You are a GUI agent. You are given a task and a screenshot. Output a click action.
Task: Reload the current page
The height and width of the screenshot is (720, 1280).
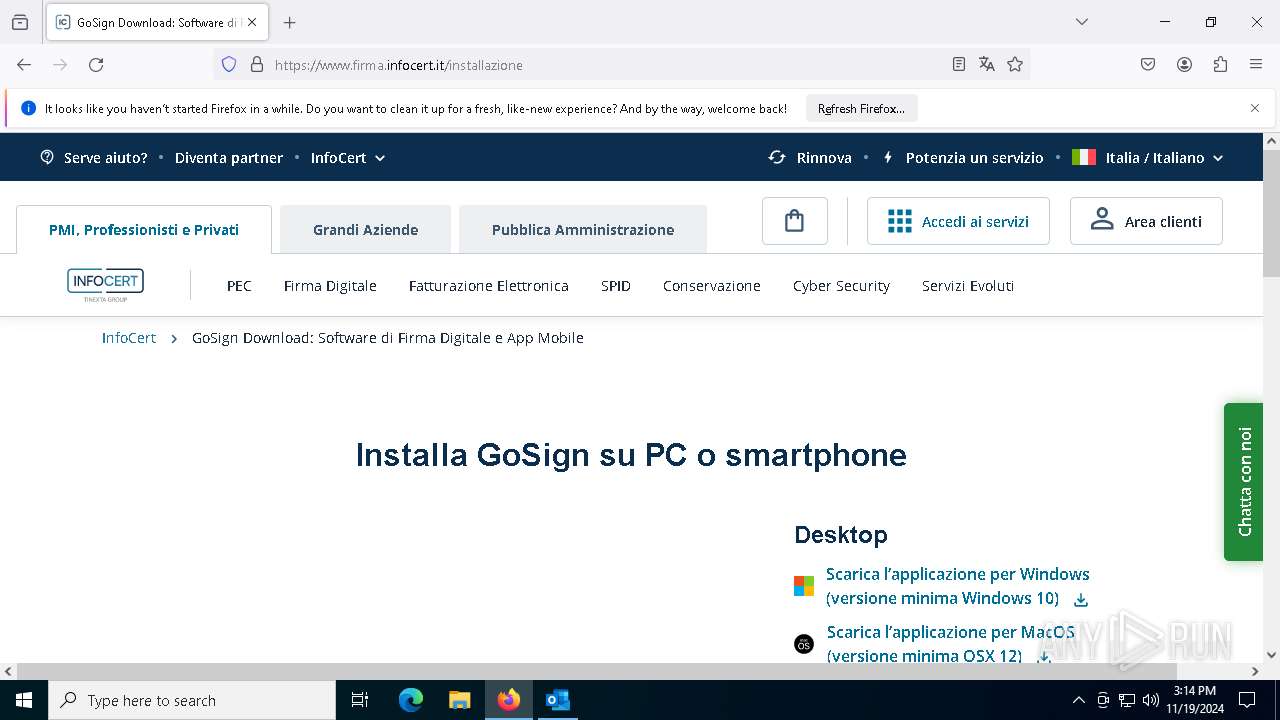click(96, 64)
